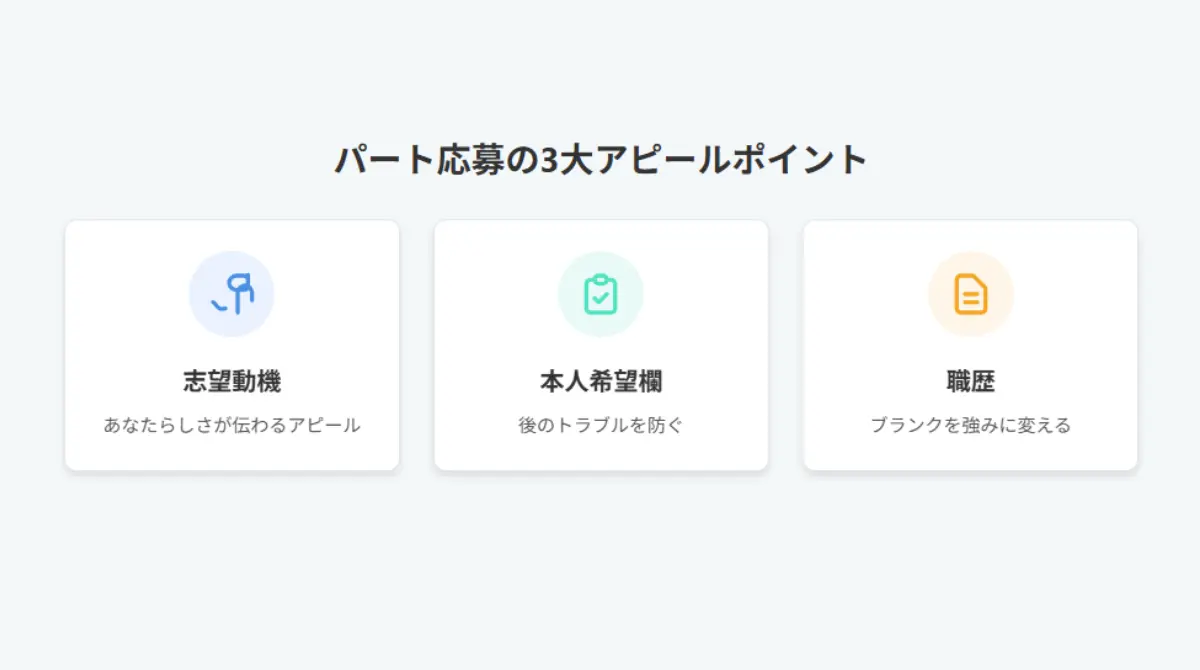Select the checkmark inside the clipboard icon
The height and width of the screenshot is (670, 1200).
[x=601, y=296]
